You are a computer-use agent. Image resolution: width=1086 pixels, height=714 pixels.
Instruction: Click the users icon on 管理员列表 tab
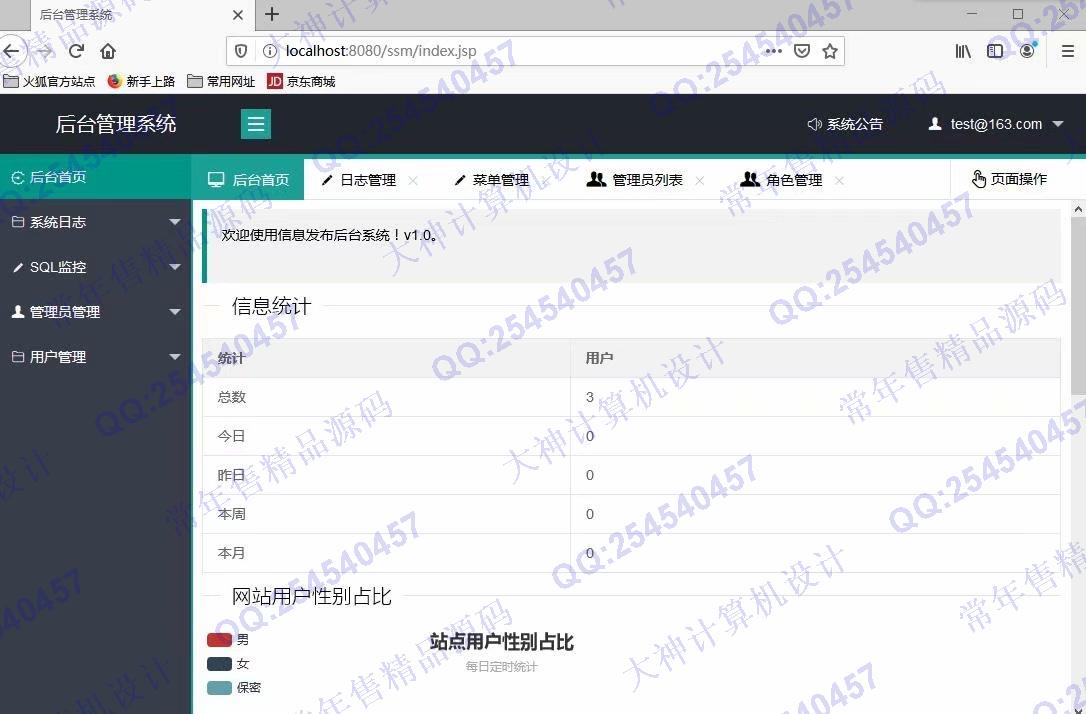point(596,179)
